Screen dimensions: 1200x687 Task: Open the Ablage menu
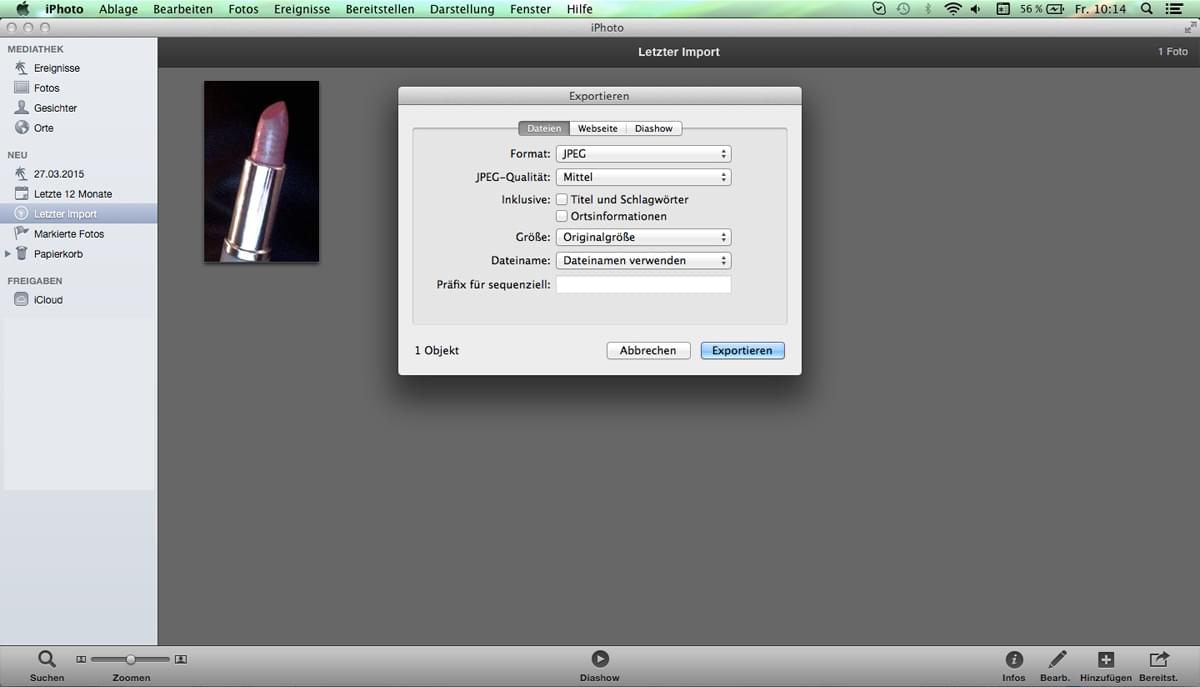pyautogui.click(x=118, y=9)
